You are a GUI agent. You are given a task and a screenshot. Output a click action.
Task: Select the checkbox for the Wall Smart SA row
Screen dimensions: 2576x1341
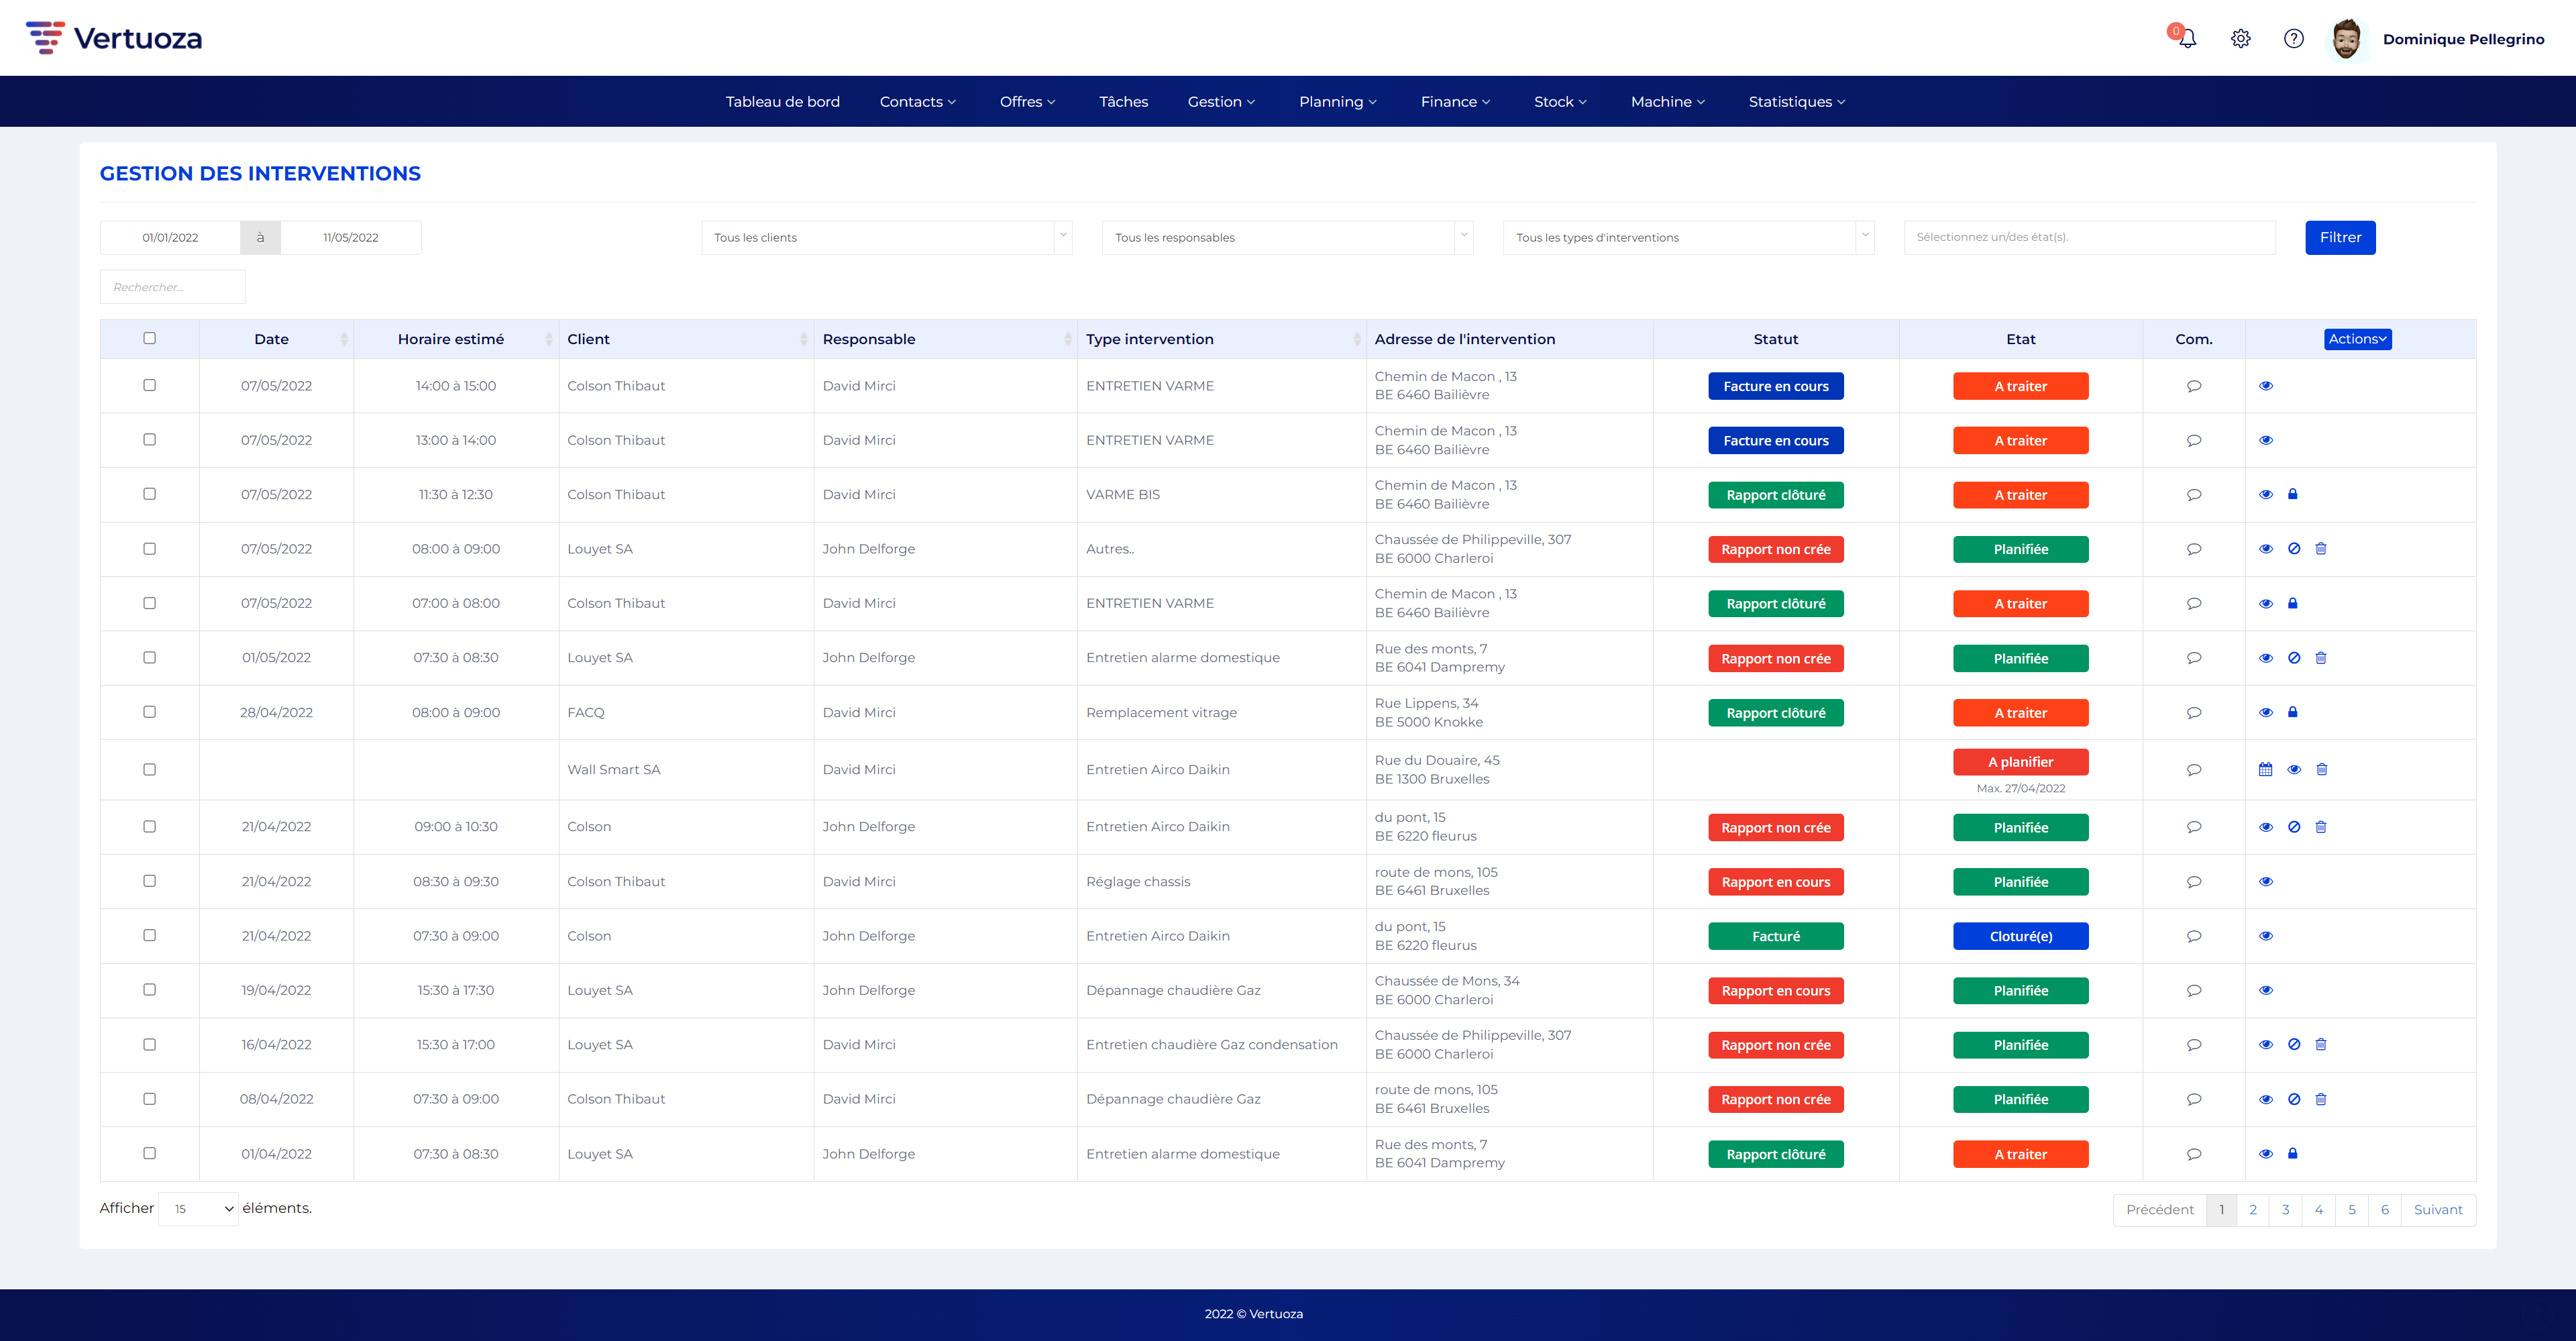(x=150, y=770)
